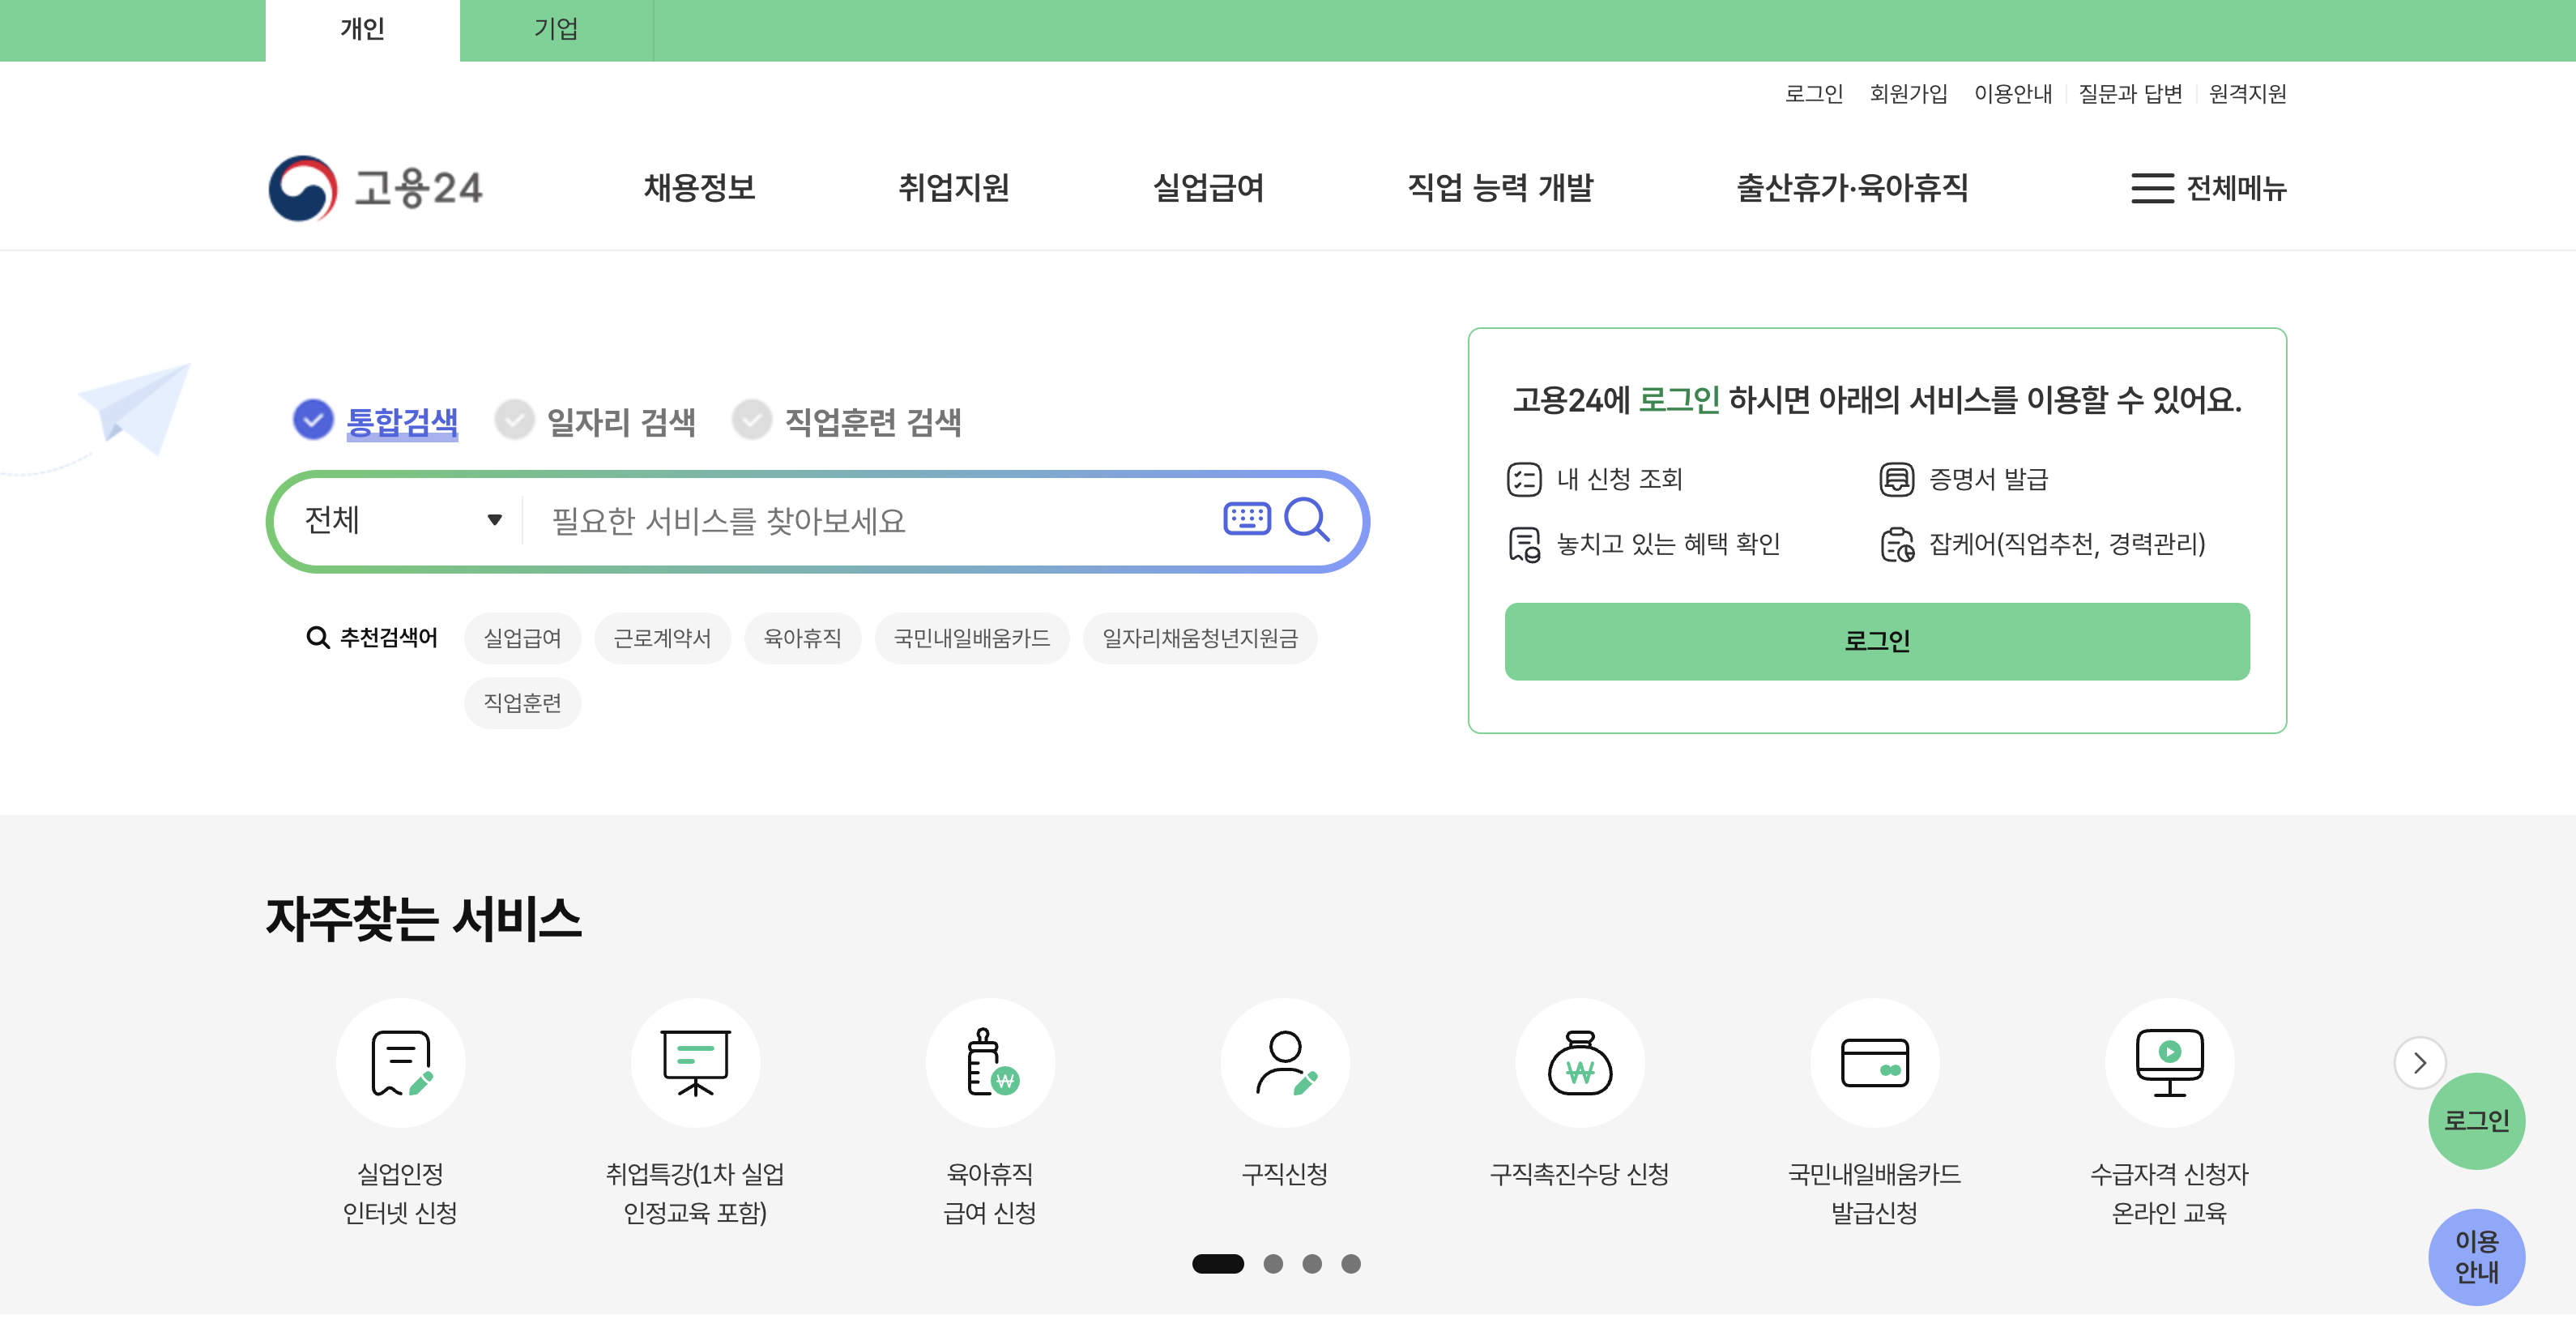Open 국민내일배움카드 card icon
The height and width of the screenshot is (1319, 2576).
coord(1874,1062)
